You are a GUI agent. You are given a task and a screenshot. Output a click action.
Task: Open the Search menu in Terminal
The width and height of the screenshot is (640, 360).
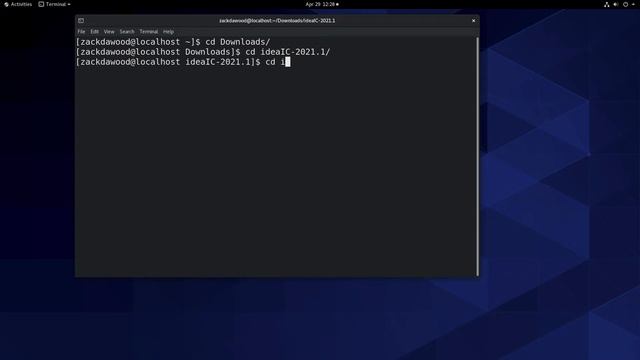(127, 31)
